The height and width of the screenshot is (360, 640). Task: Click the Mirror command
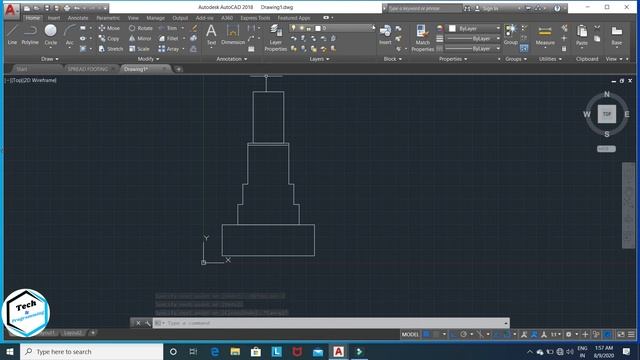(140, 38)
